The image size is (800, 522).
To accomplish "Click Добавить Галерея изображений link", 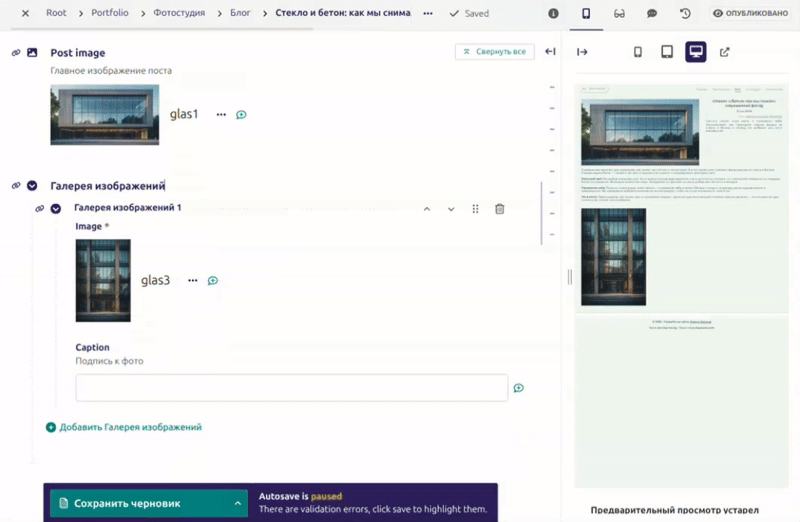I will tap(124, 427).
